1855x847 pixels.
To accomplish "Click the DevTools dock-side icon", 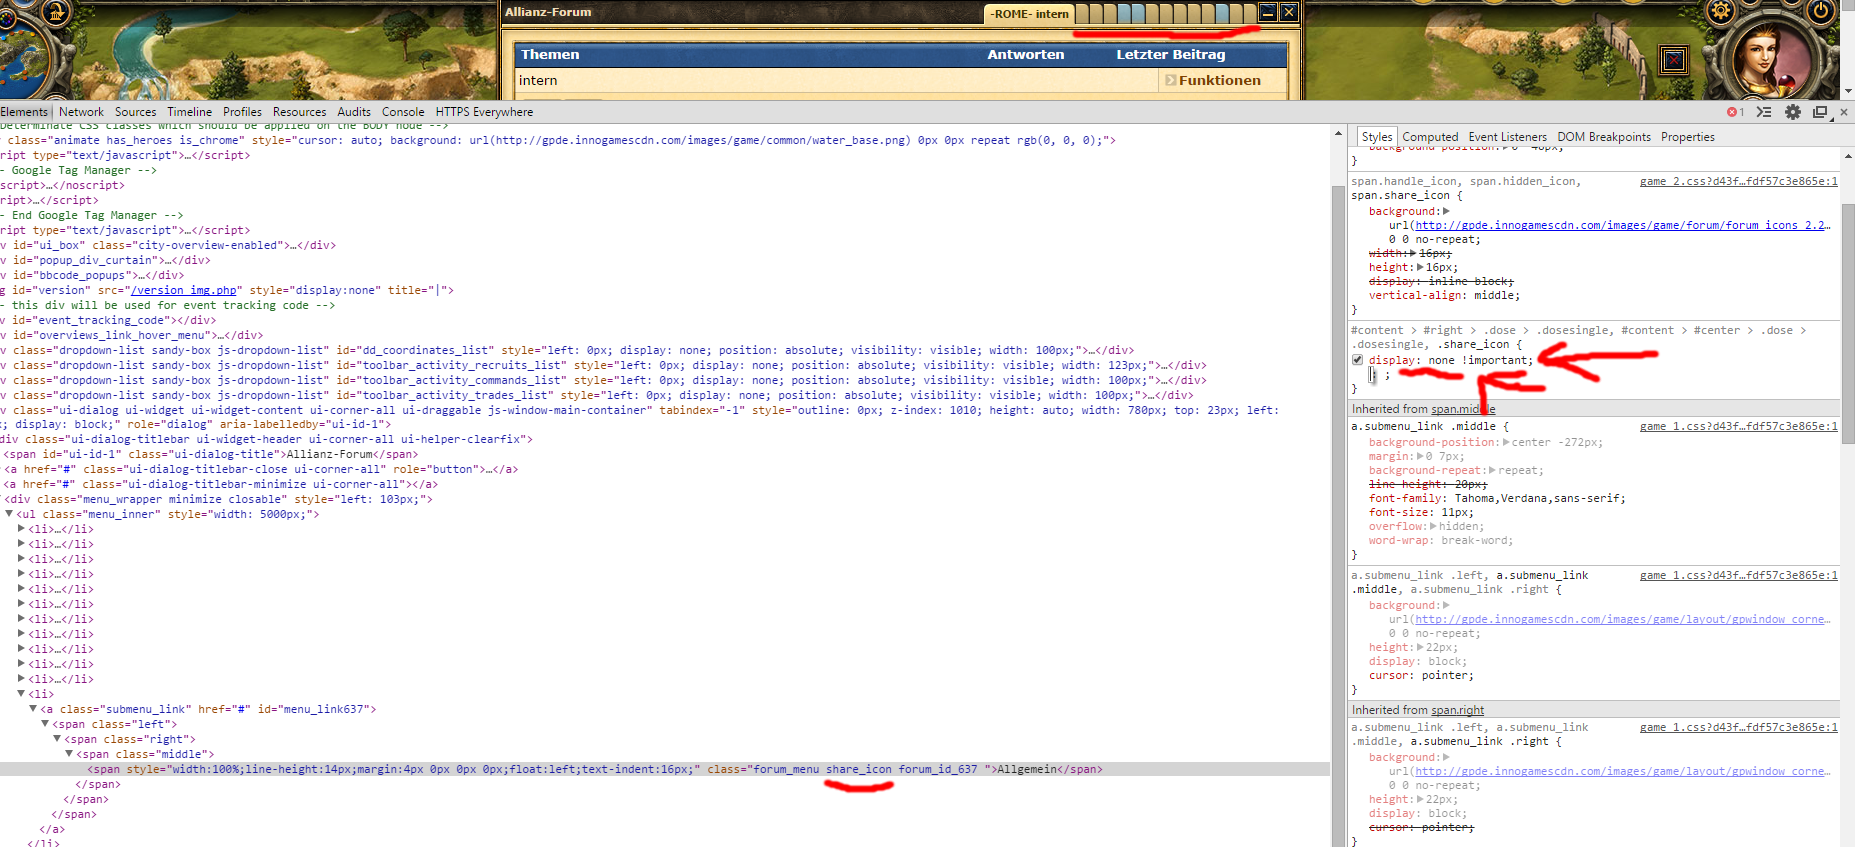I will (1820, 112).
